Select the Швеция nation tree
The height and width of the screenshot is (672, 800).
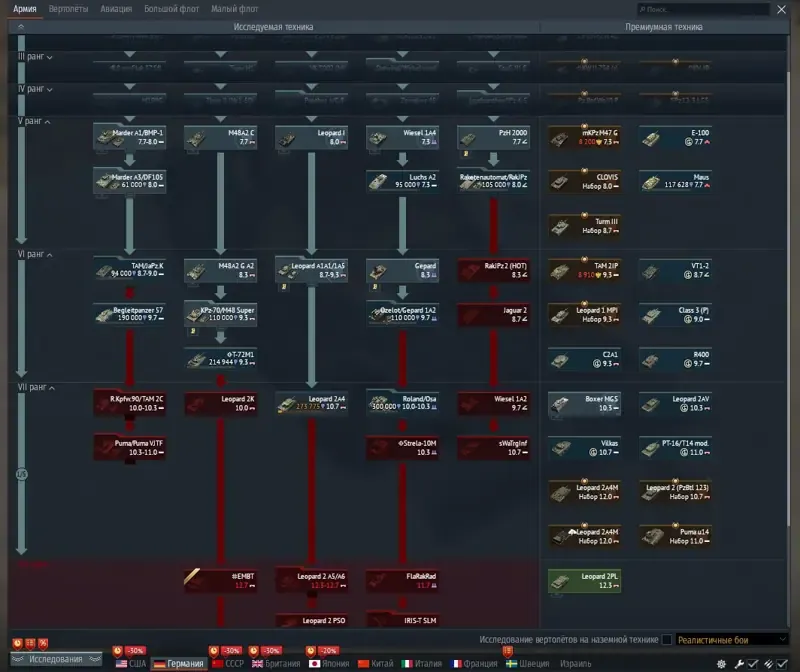(528, 664)
